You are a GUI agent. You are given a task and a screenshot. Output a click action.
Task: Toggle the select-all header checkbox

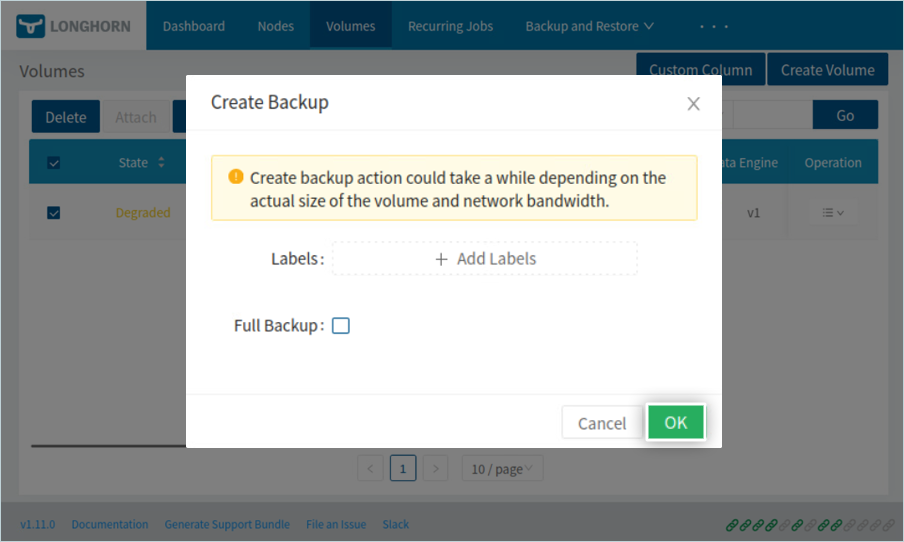point(54,163)
